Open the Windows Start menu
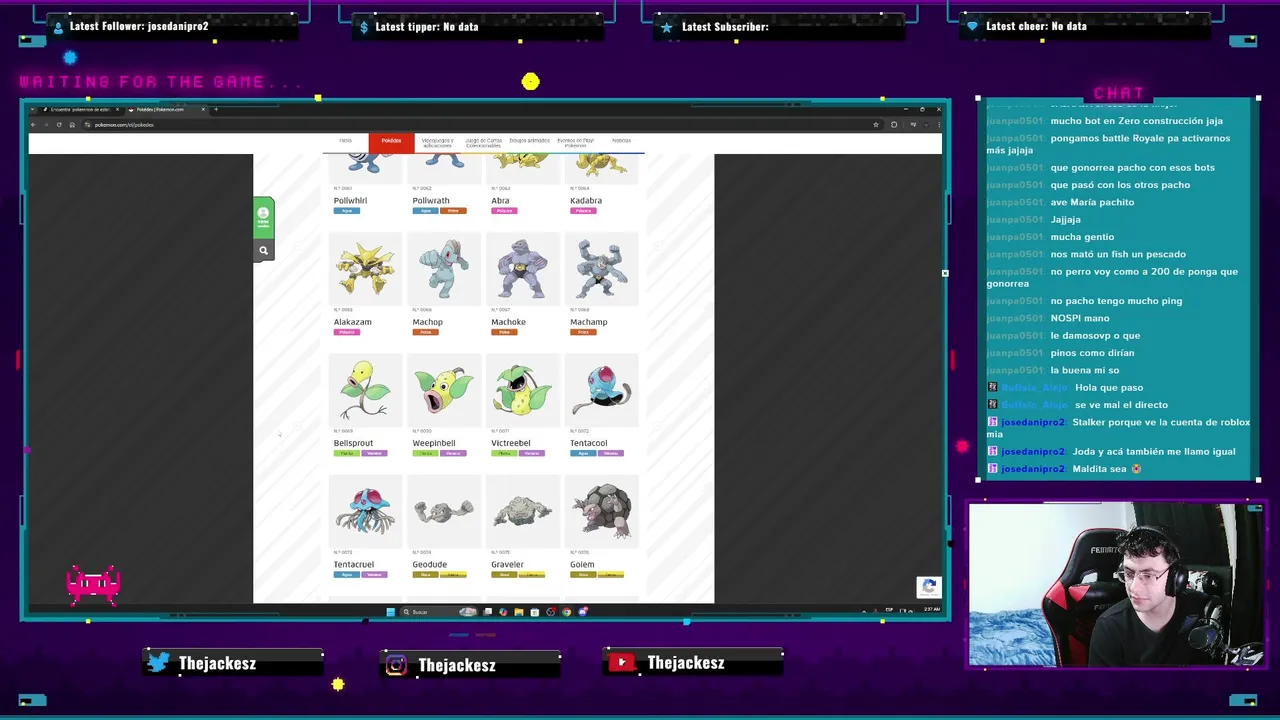 [390, 612]
